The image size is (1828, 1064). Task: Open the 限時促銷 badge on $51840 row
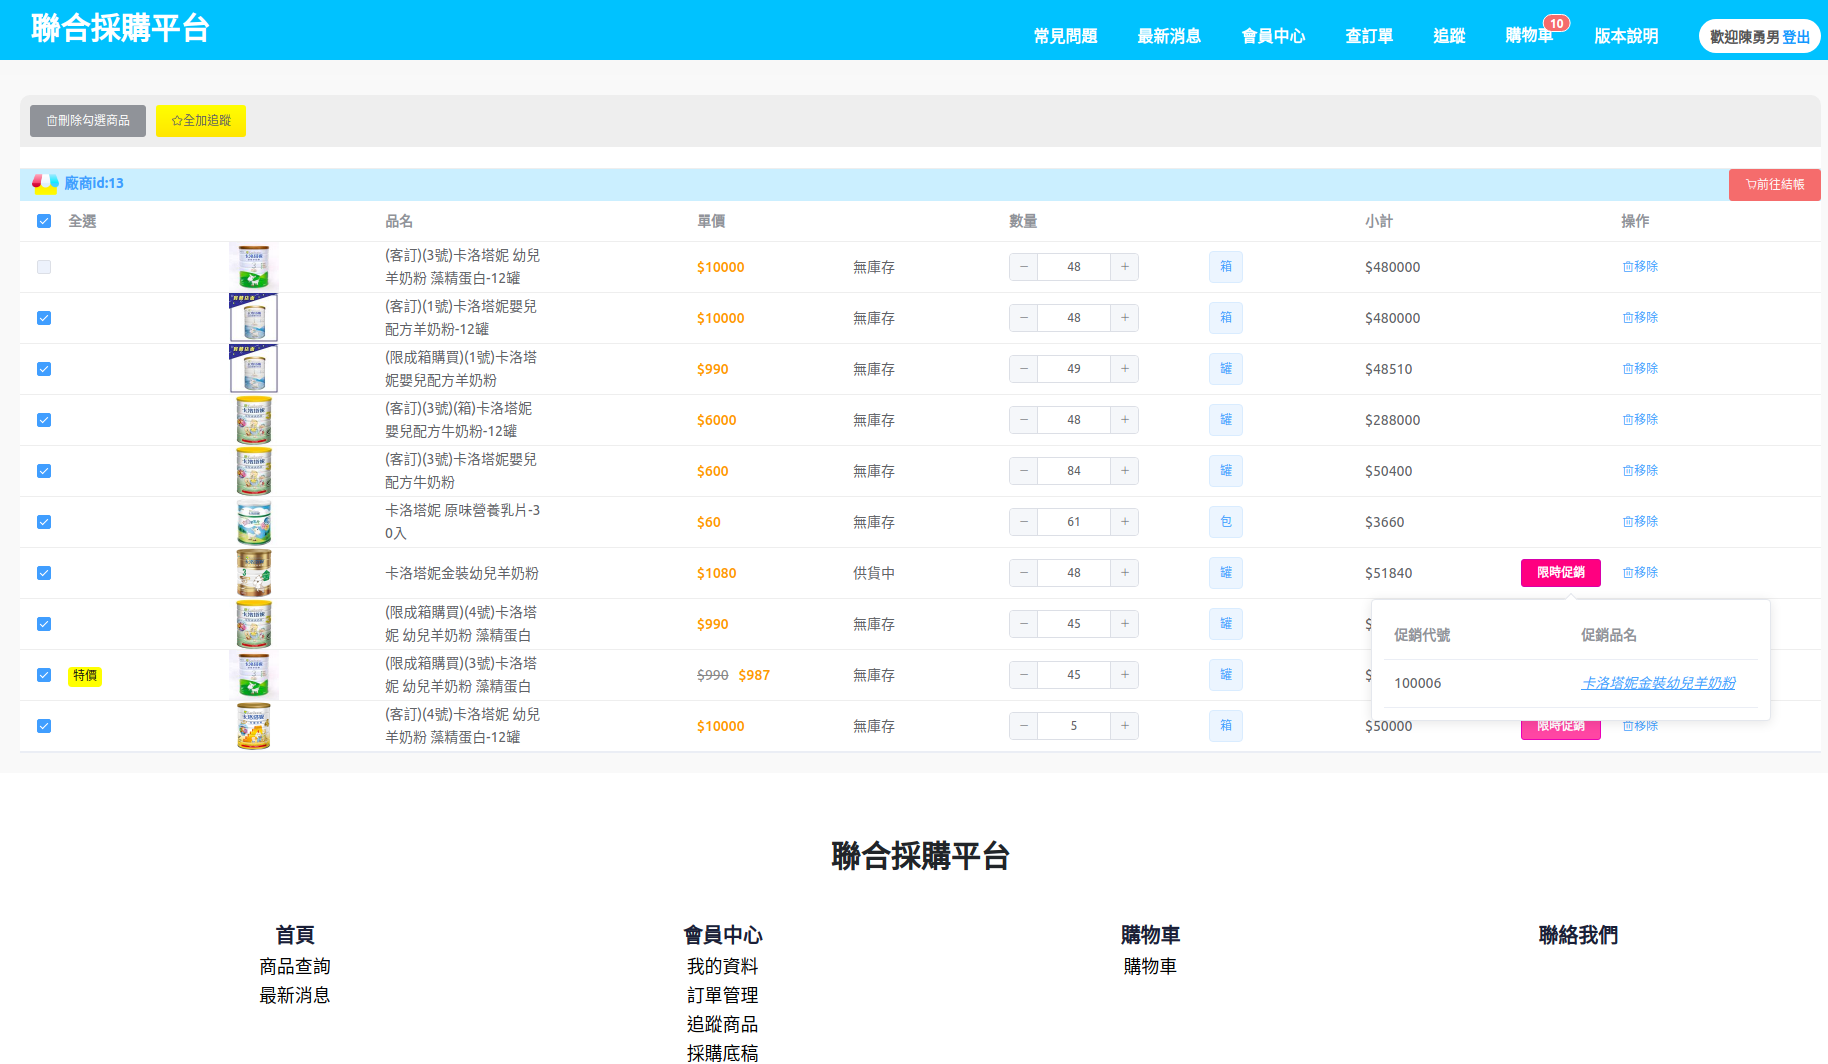1560,573
